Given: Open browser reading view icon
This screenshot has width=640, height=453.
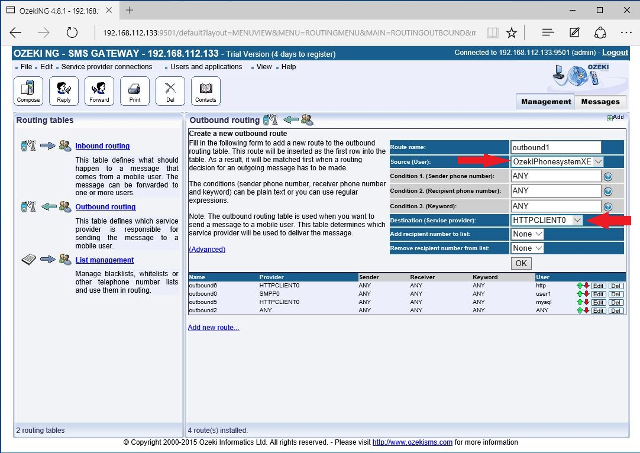Looking at the screenshot, I should (x=493, y=33).
